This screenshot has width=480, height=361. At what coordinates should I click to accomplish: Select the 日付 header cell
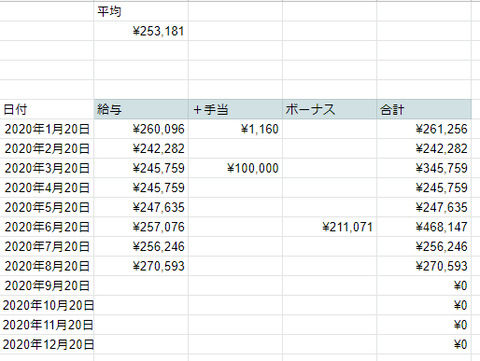[47, 109]
